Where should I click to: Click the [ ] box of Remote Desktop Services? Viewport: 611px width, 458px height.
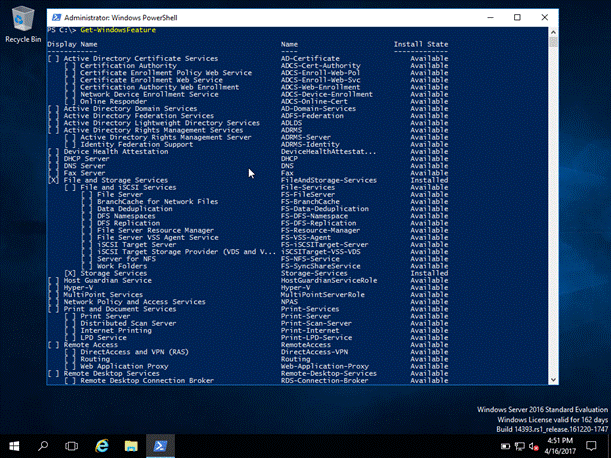click(x=54, y=373)
